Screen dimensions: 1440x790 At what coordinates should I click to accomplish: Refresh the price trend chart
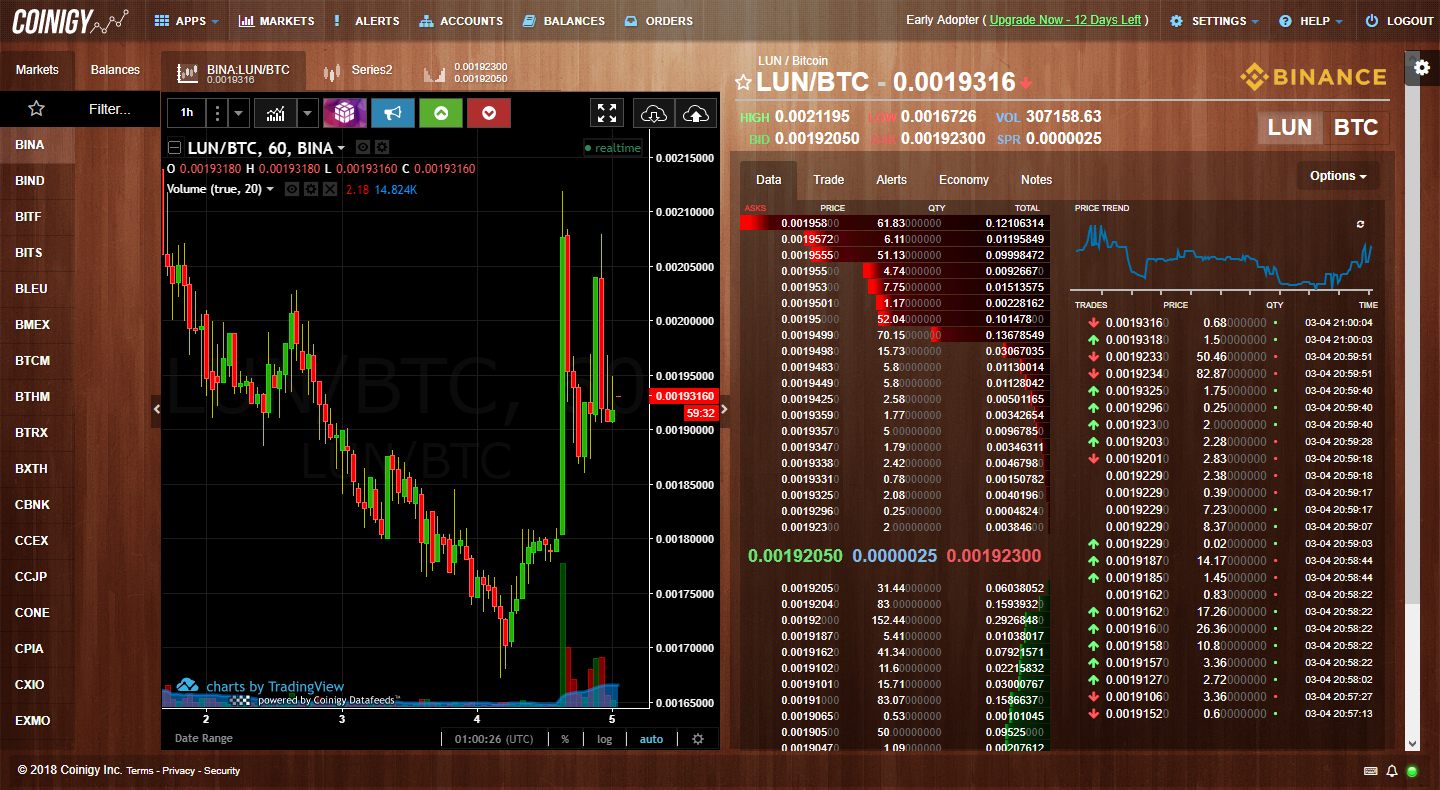click(x=1360, y=224)
